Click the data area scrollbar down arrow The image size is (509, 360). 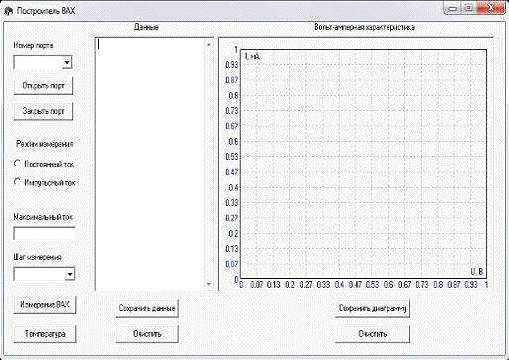(x=209, y=284)
